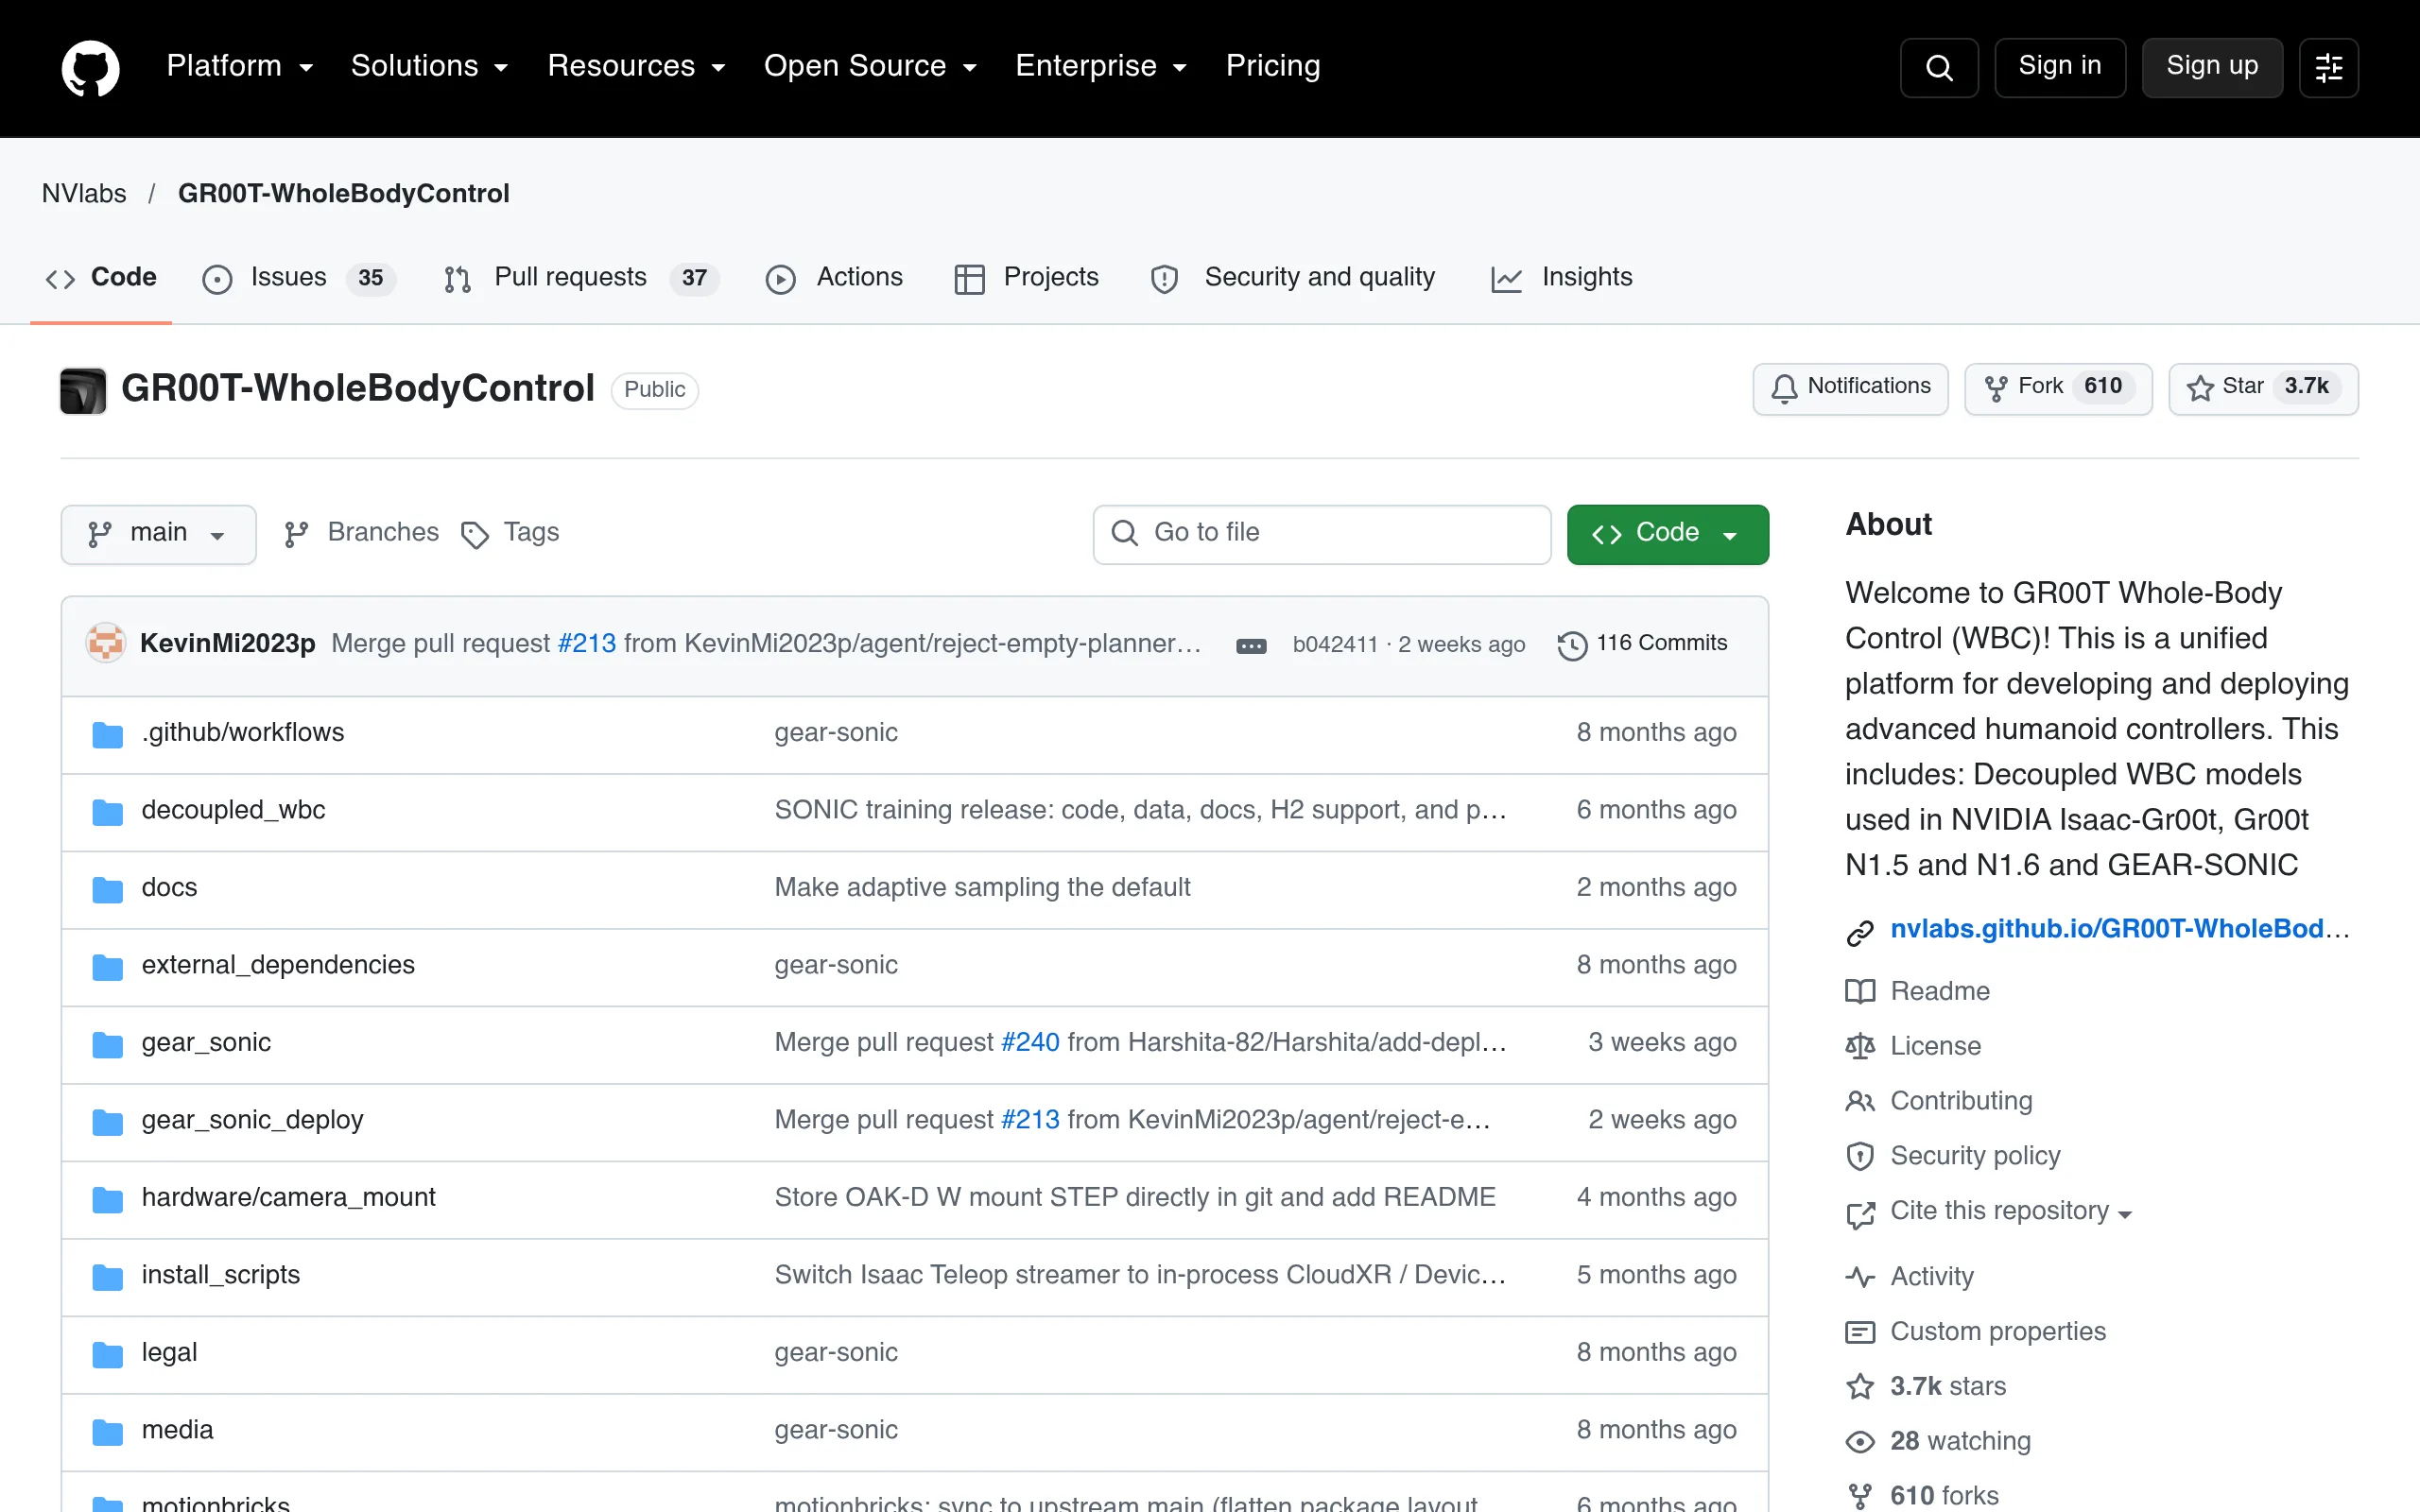
Task: Click the search magnifier icon in header
Action: coord(1938,67)
